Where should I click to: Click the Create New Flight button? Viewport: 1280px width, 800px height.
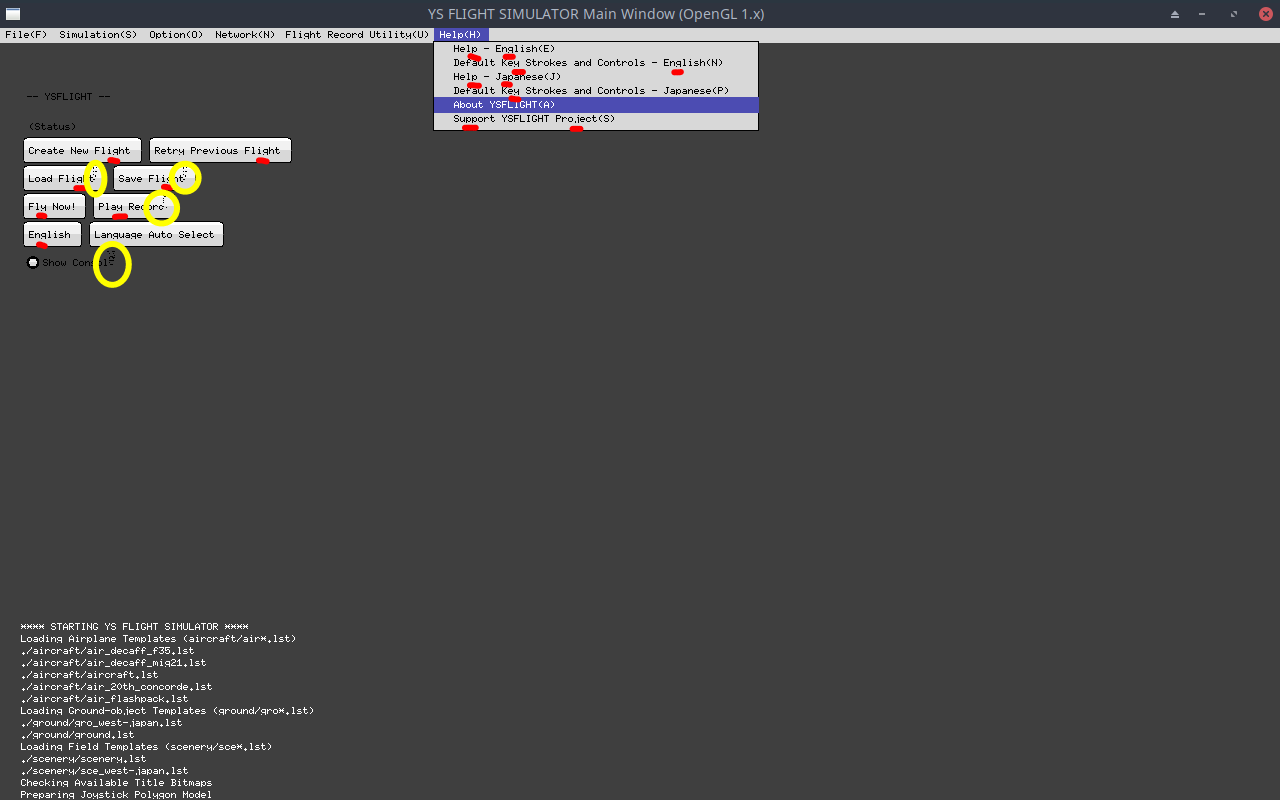(x=83, y=151)
